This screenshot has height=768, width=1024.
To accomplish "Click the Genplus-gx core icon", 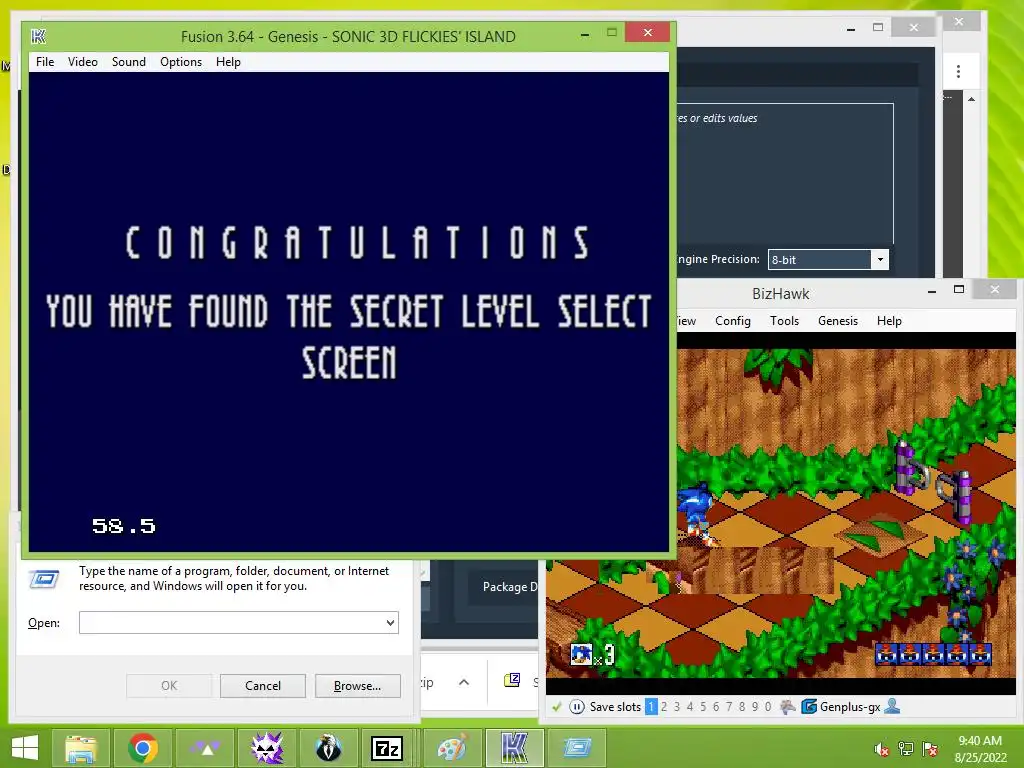I will click(808, 707).
